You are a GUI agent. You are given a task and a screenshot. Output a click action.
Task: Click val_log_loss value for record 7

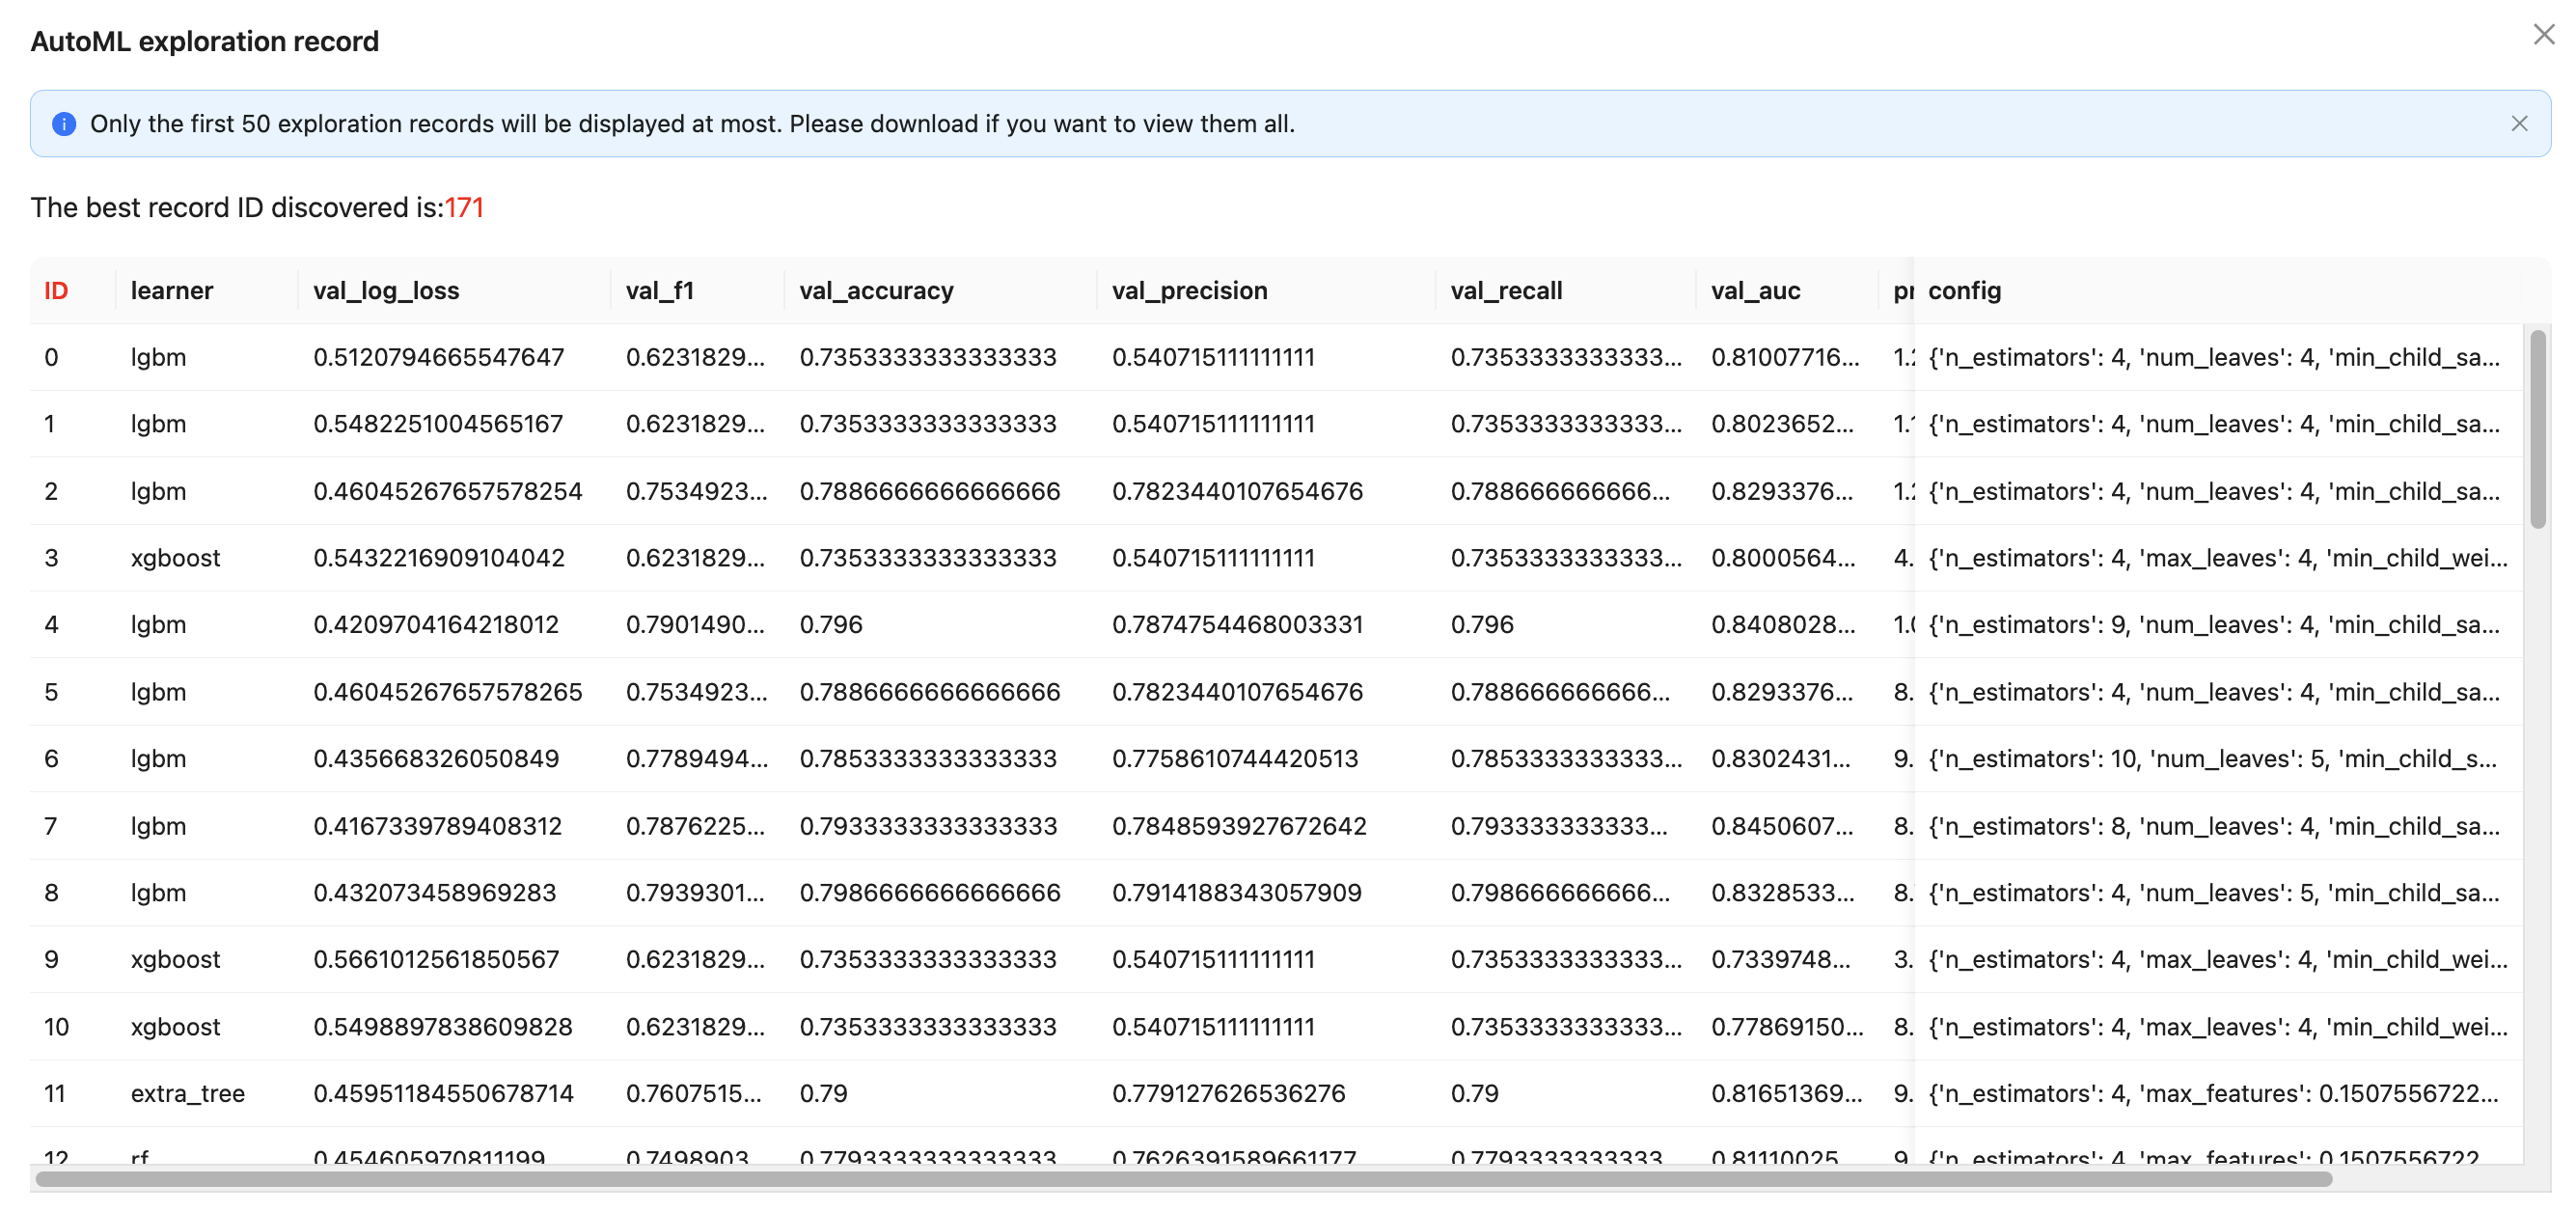tap(437, 826)
